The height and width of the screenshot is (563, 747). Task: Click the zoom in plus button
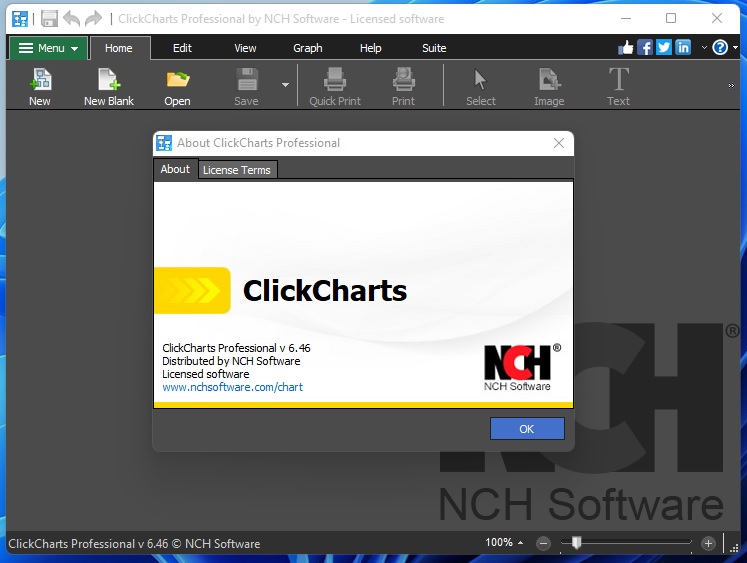[x=708, y=543]
